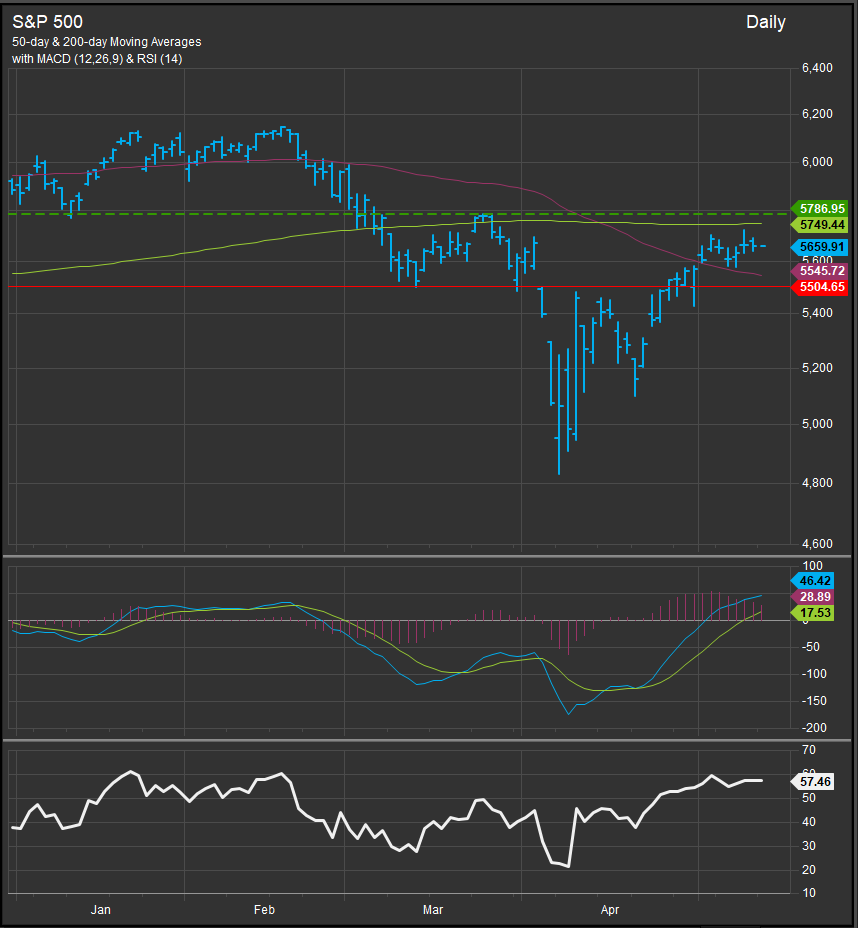
Task: Select the 28.89 MACD histogram tag
Action: 812,597
